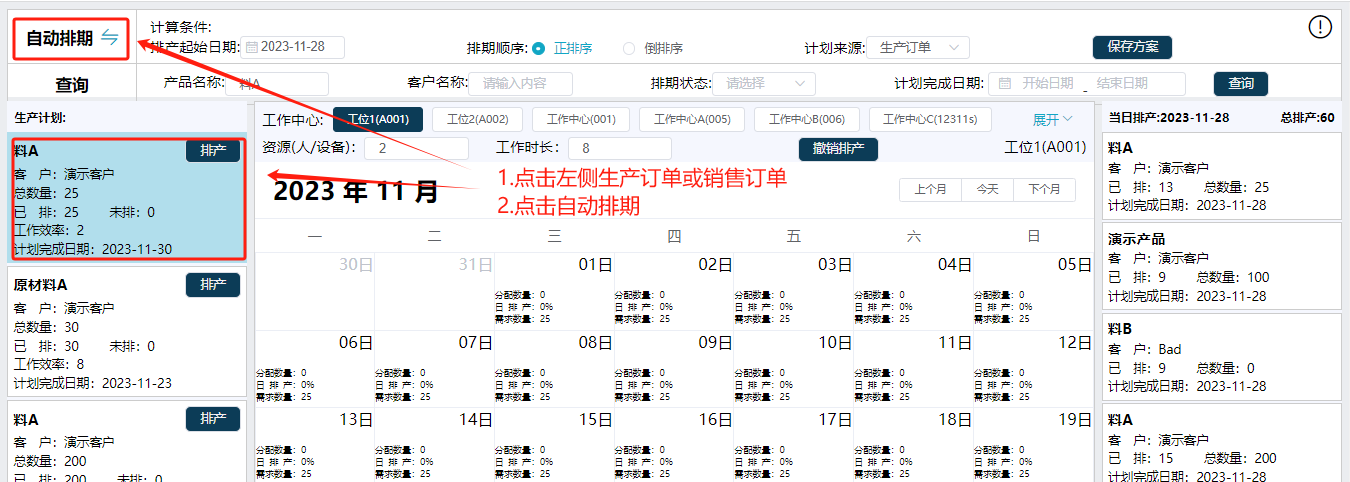Click calendar icon in 排产起始日期 field

tap(252, 47)
